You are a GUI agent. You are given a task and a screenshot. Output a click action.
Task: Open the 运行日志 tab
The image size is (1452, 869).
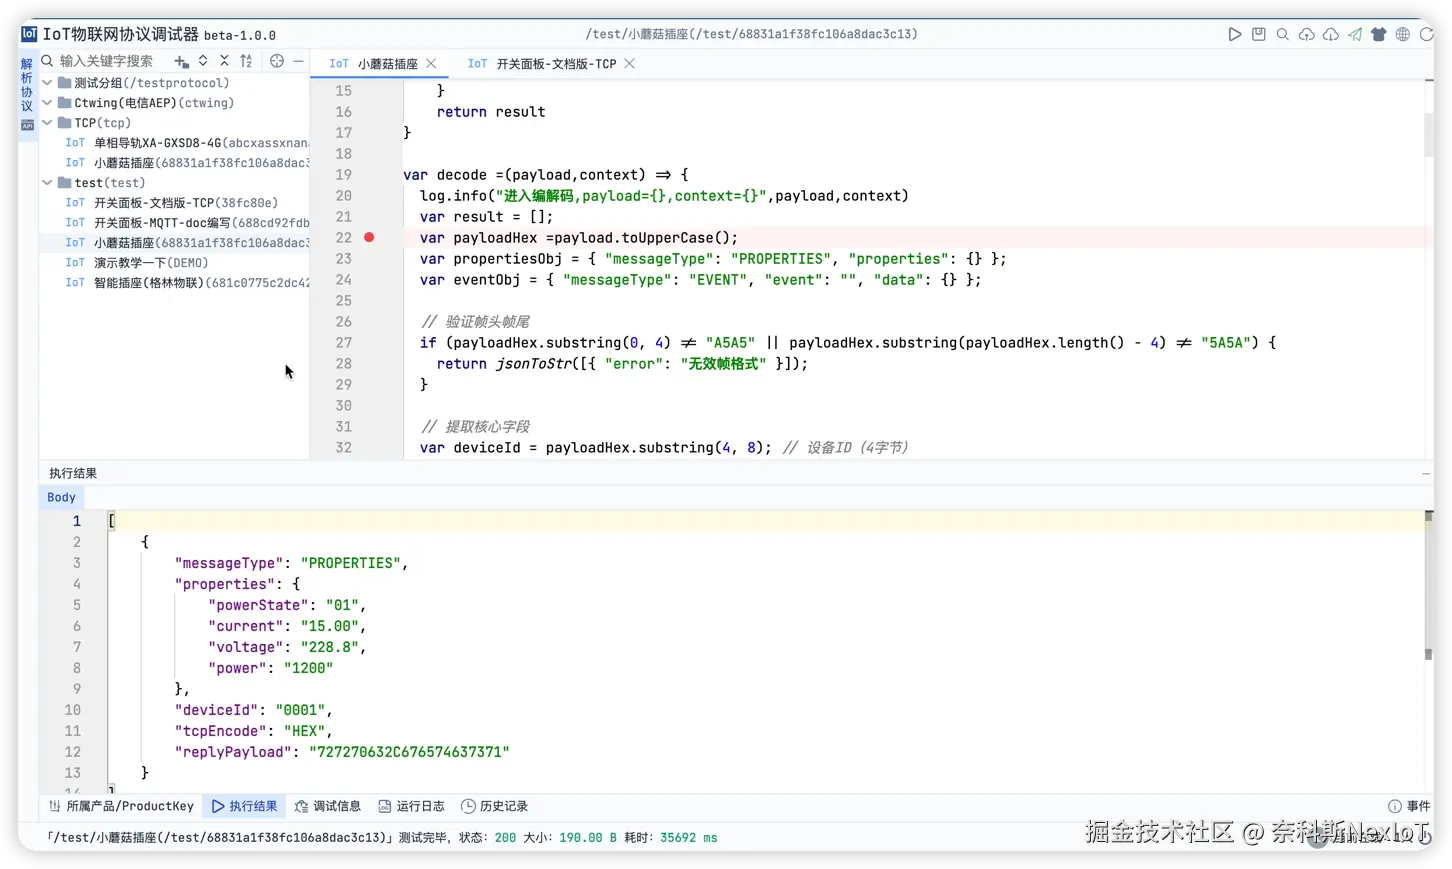point(411,806)
